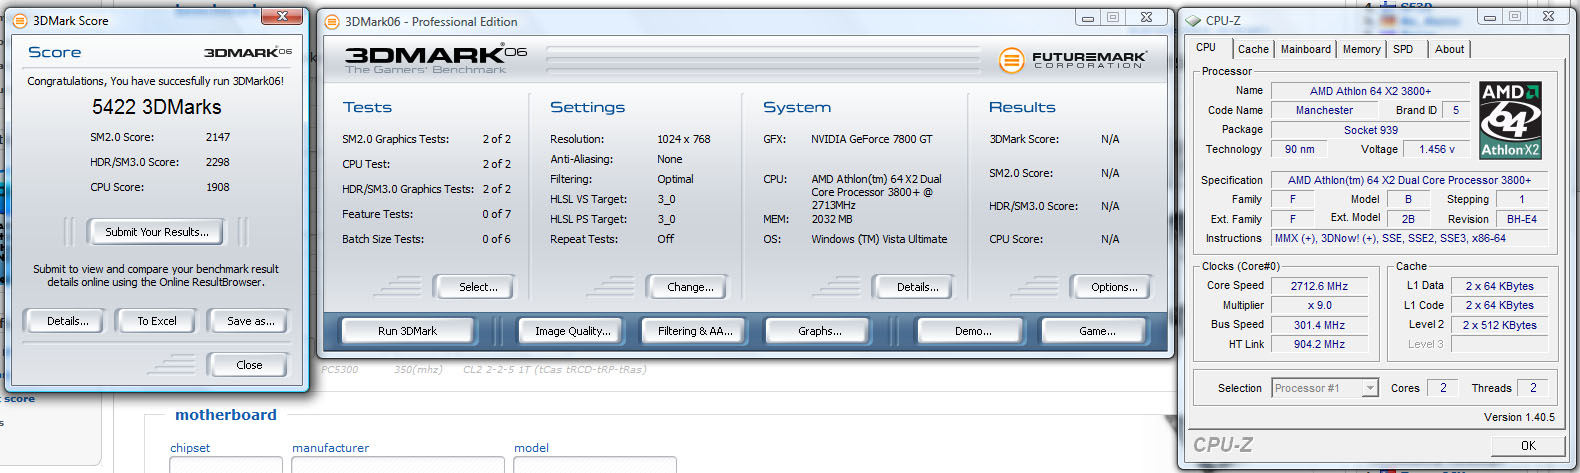Click the CPU Name field AMD Athlon 64 X2 3800+
Image resolution: width=1580 pixels, height=473 pixels.
click(1370, 91)
